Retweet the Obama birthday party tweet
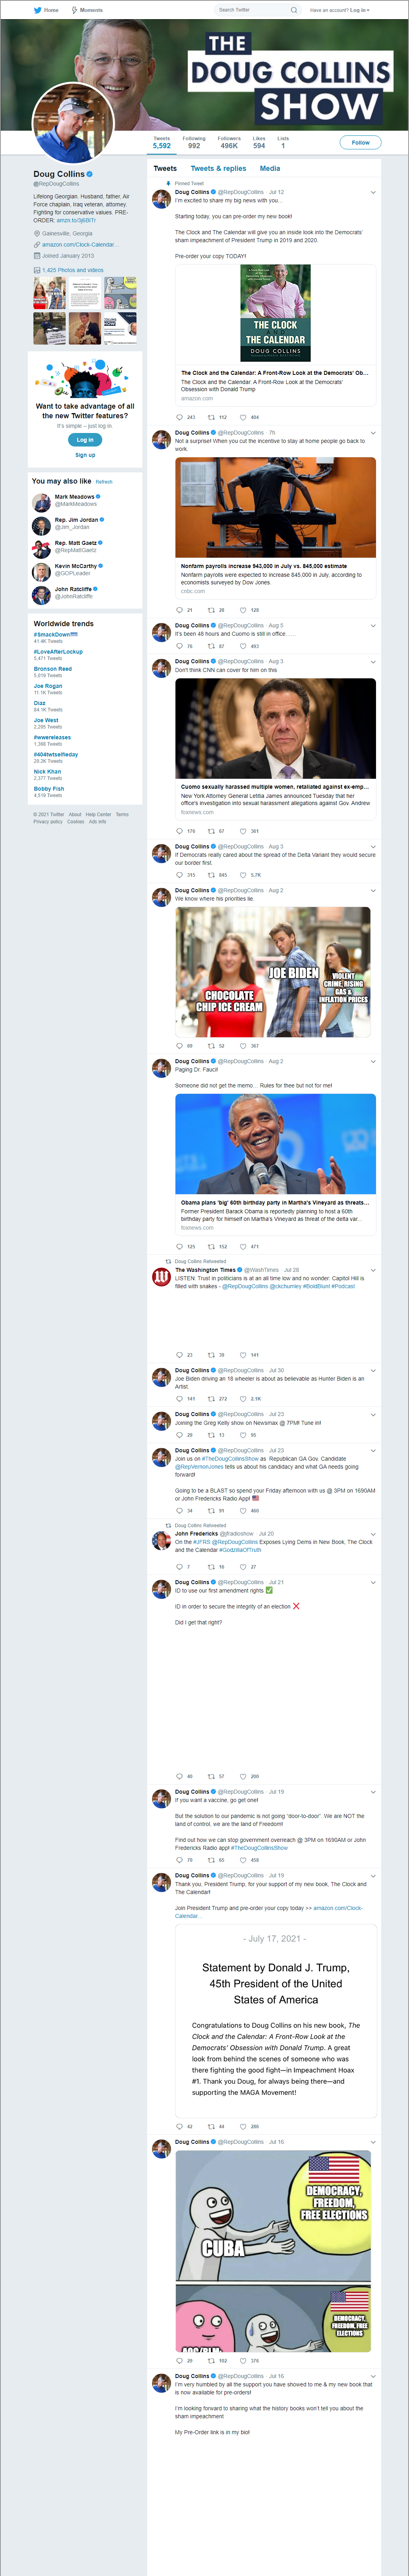 click(211, 1247)
